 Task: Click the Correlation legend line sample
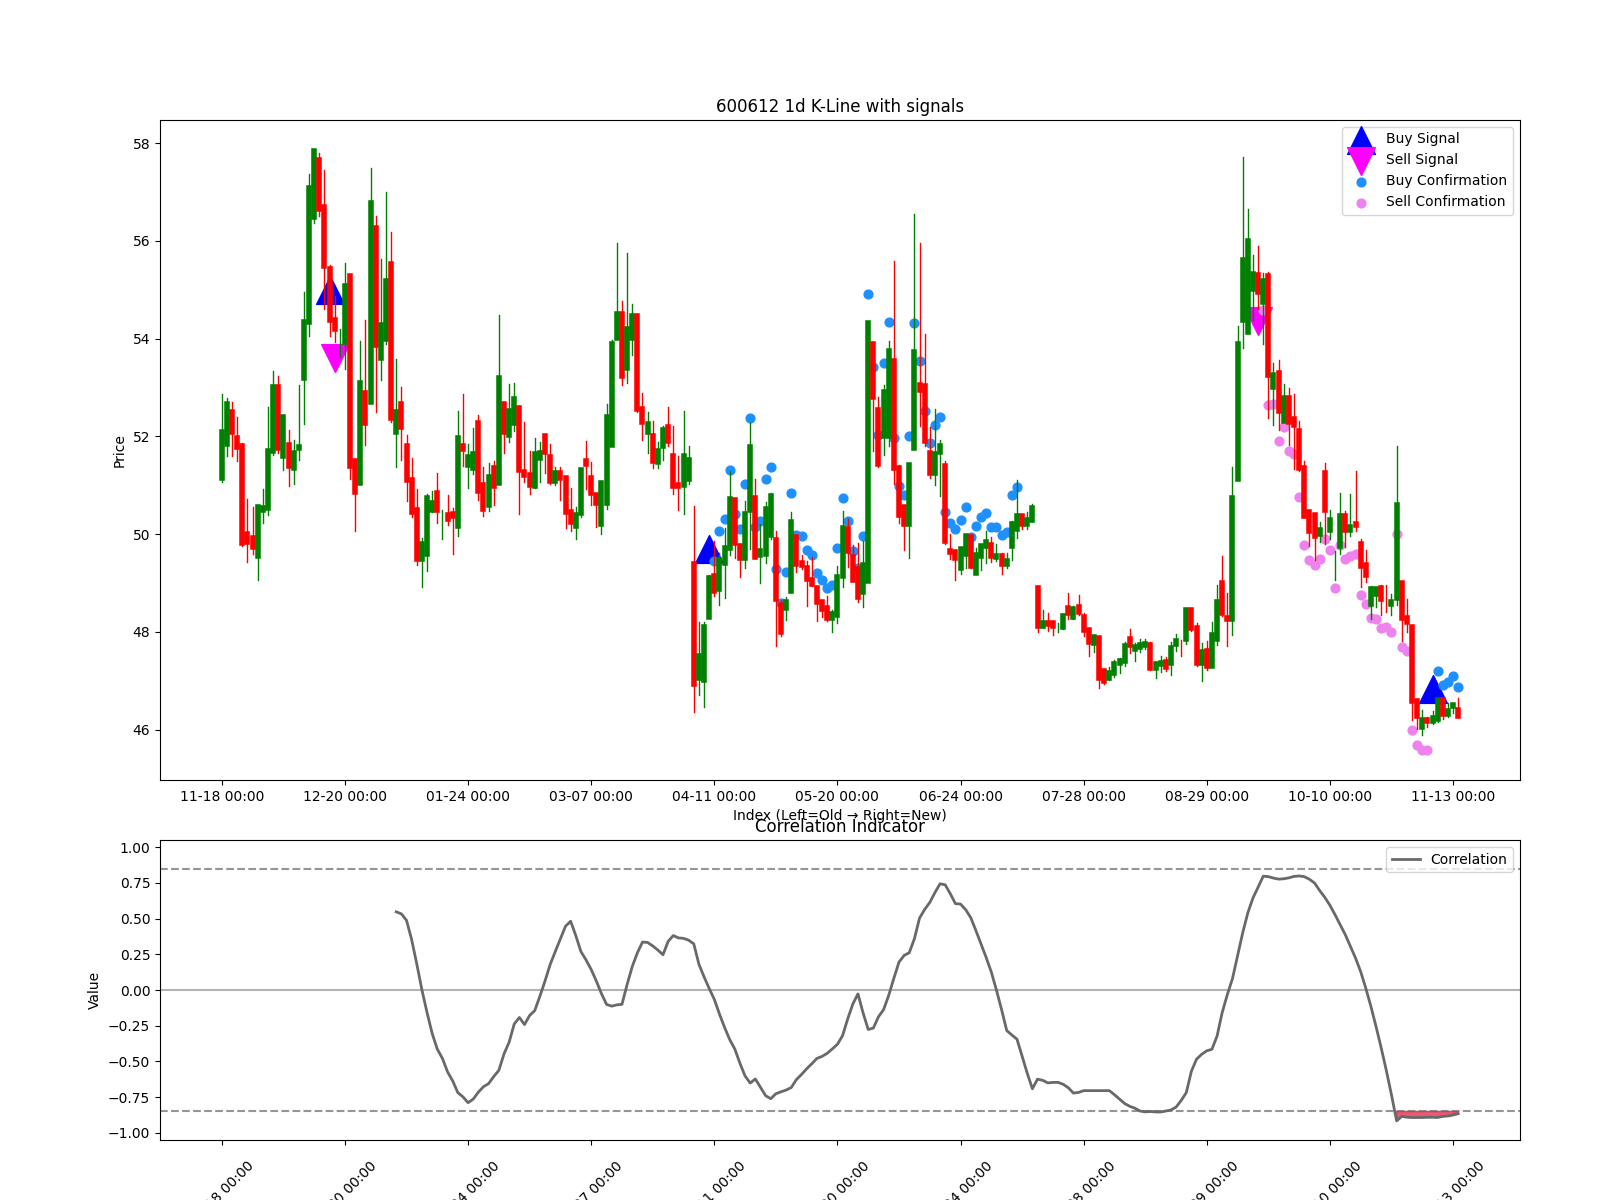(x=1406, y=860)
